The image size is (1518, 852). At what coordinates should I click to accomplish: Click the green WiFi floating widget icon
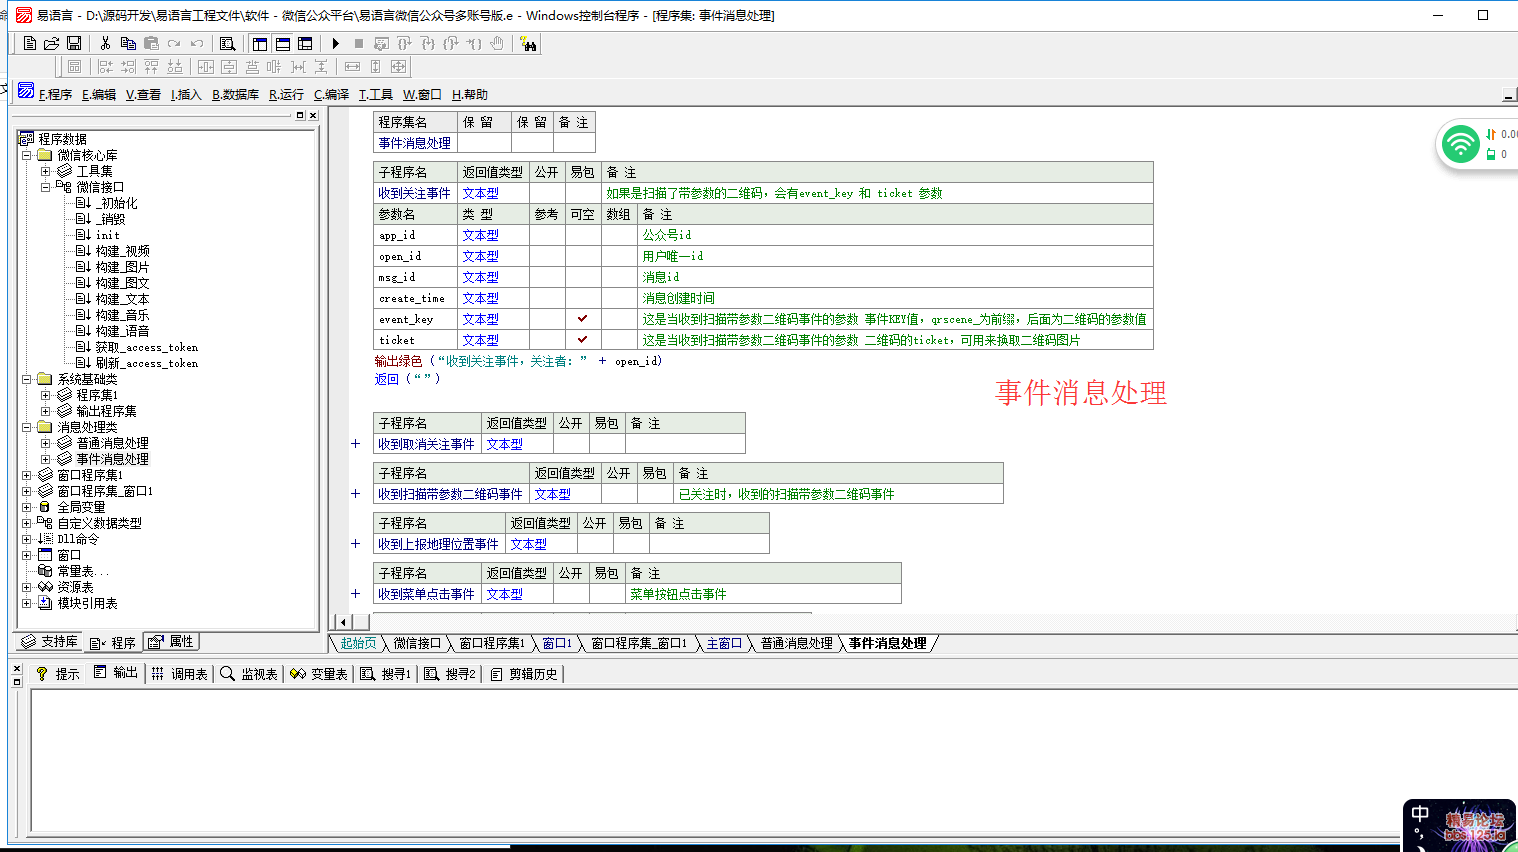pyautogui.click(x=1460, y=144)
